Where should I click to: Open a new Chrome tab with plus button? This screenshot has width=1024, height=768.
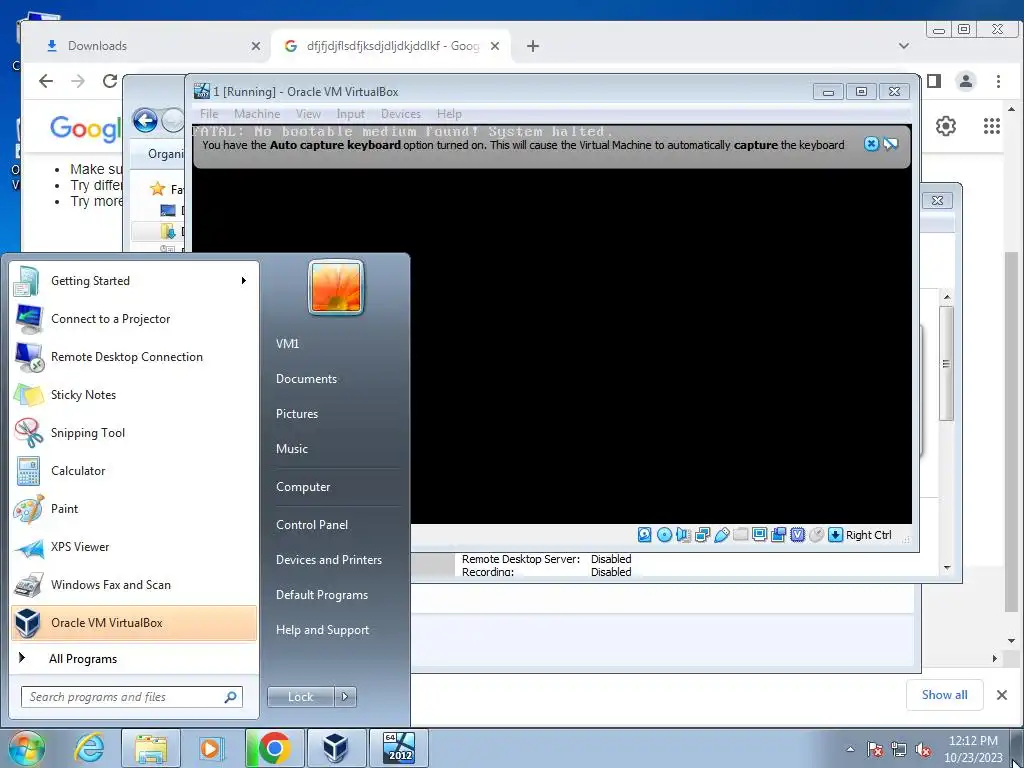(x=533, y=46)
